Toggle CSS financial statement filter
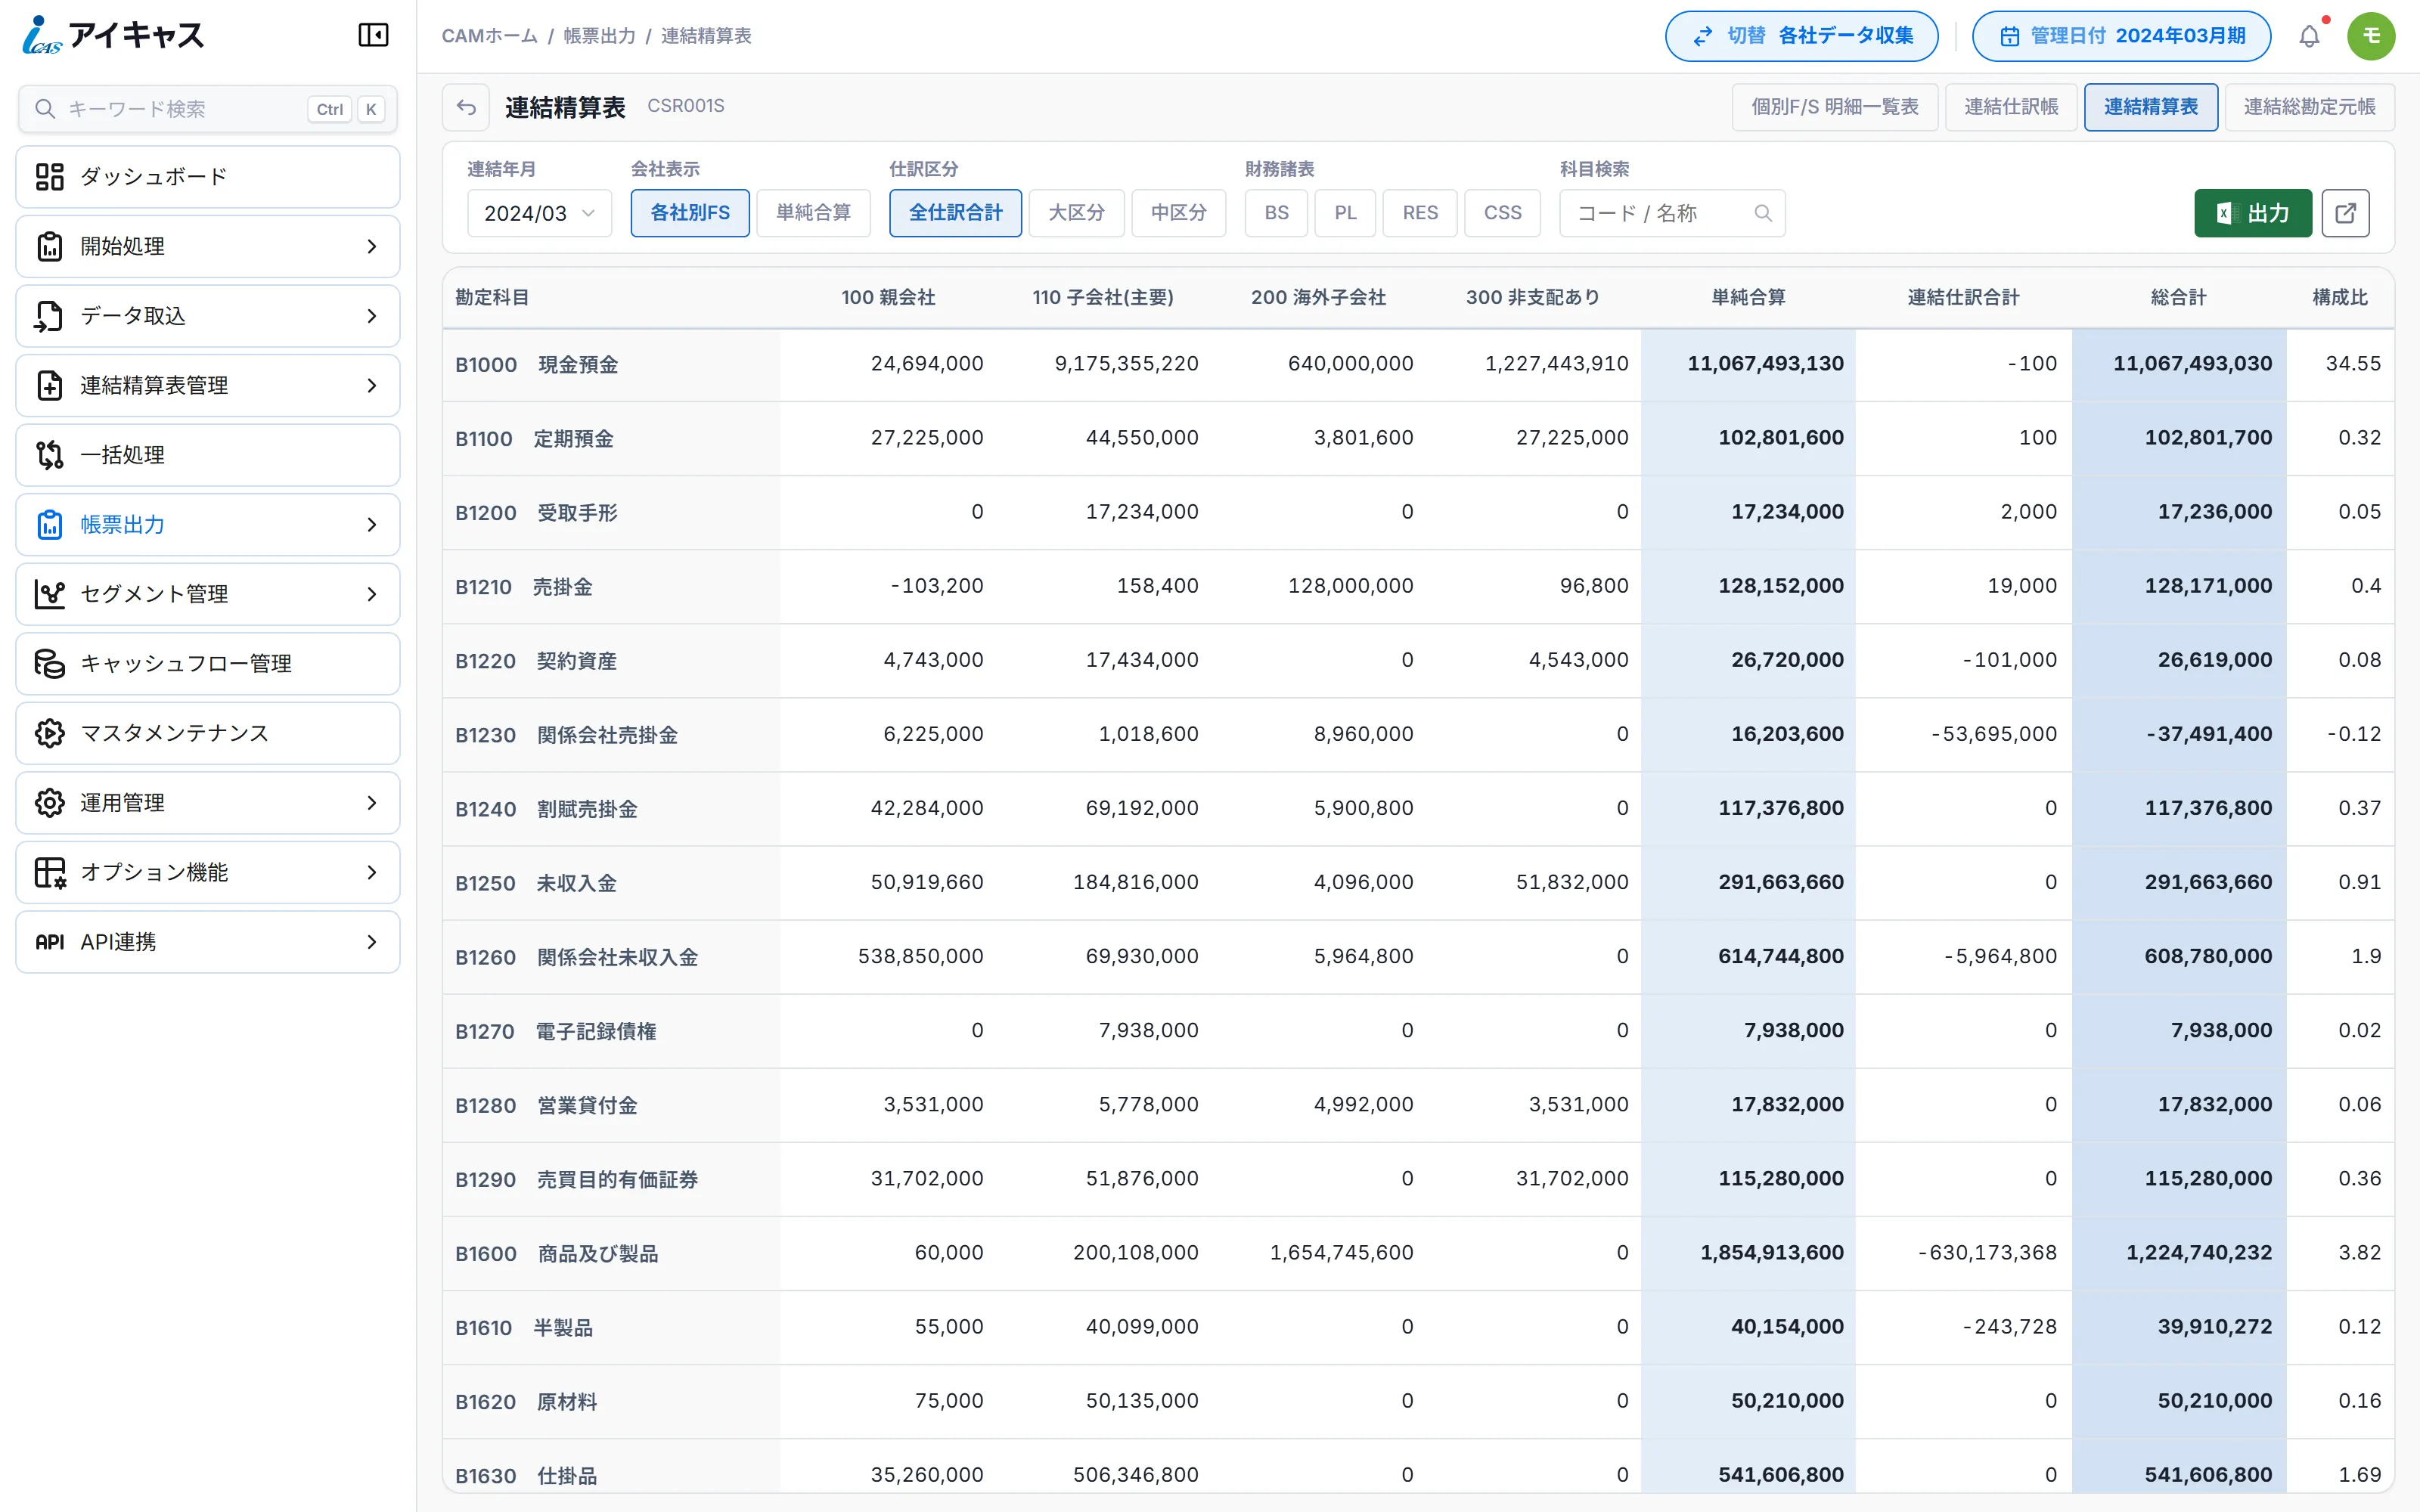The image size is (2420, 1512). click(1502, 213)
